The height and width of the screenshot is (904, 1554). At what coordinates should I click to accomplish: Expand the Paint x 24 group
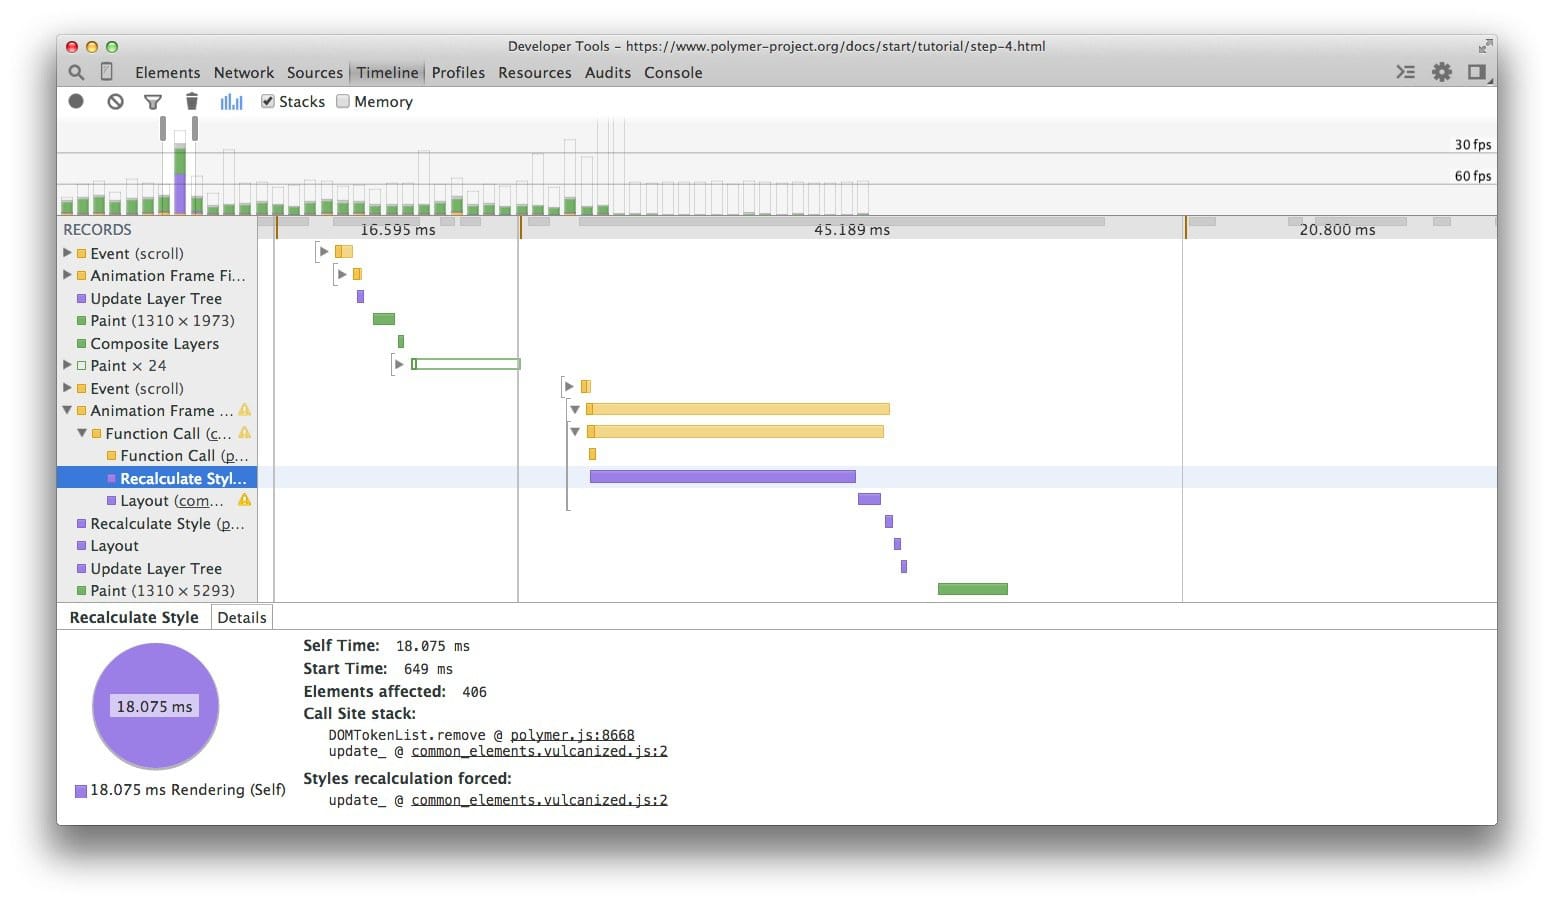pyautogui.click(x=66, y=365)
